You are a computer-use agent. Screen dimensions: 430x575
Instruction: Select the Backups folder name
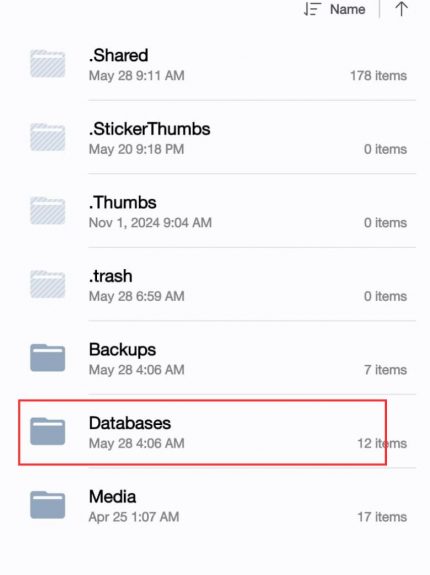point(122,350)
